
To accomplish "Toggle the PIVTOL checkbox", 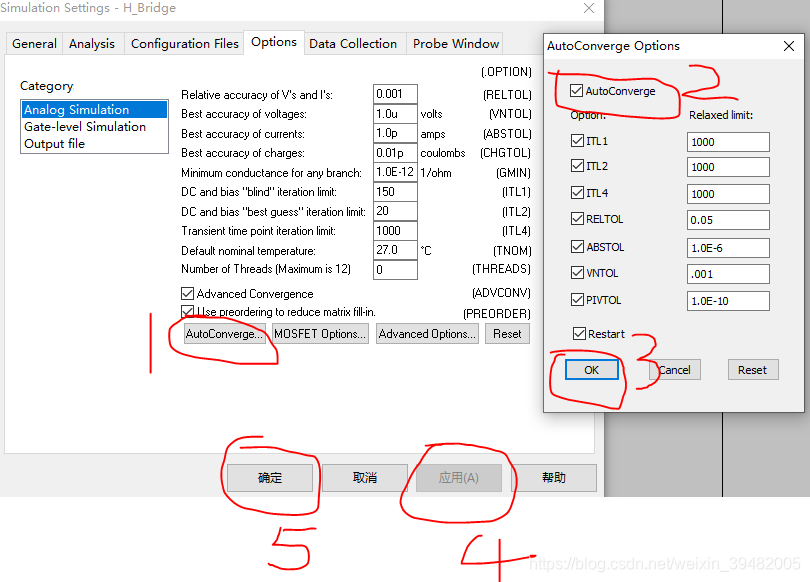I will (x=578, y=300).
